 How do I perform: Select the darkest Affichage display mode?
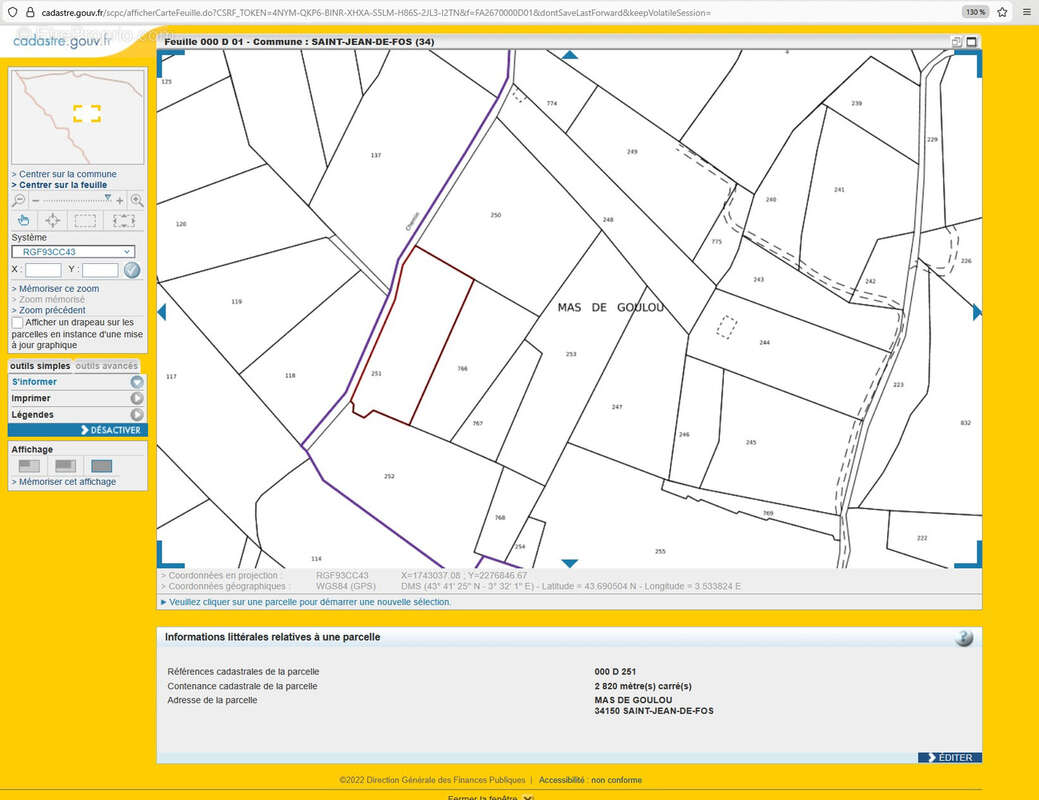(102, 465)
